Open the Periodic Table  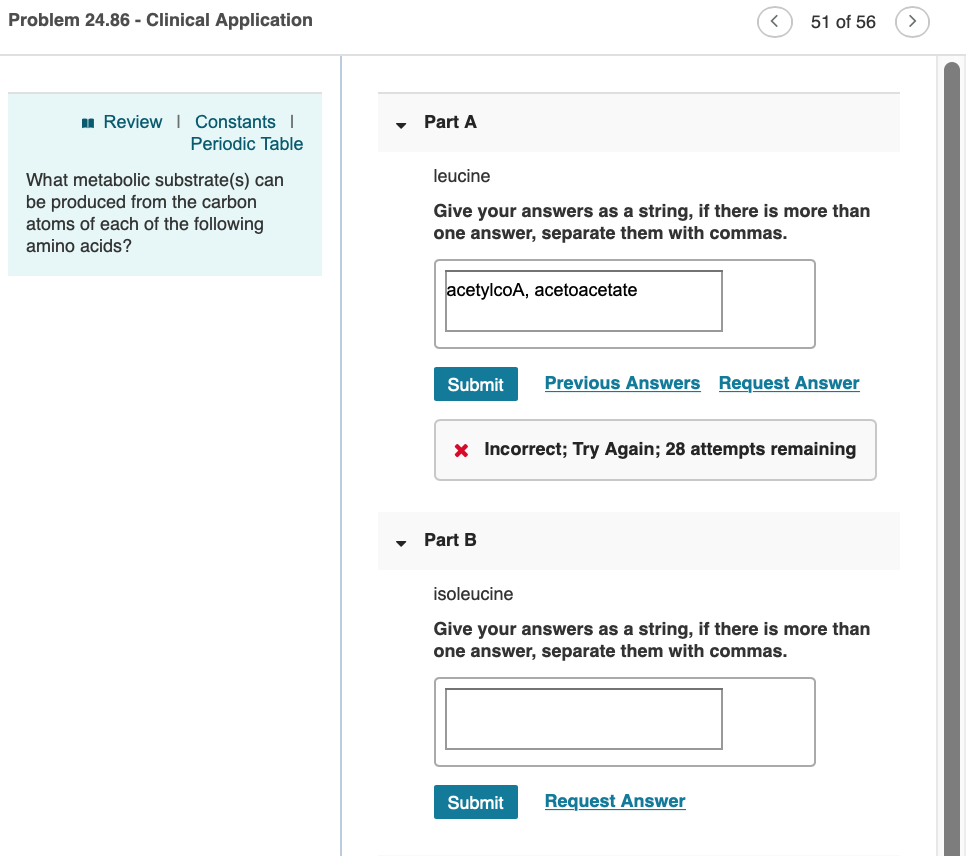point(246,143)
